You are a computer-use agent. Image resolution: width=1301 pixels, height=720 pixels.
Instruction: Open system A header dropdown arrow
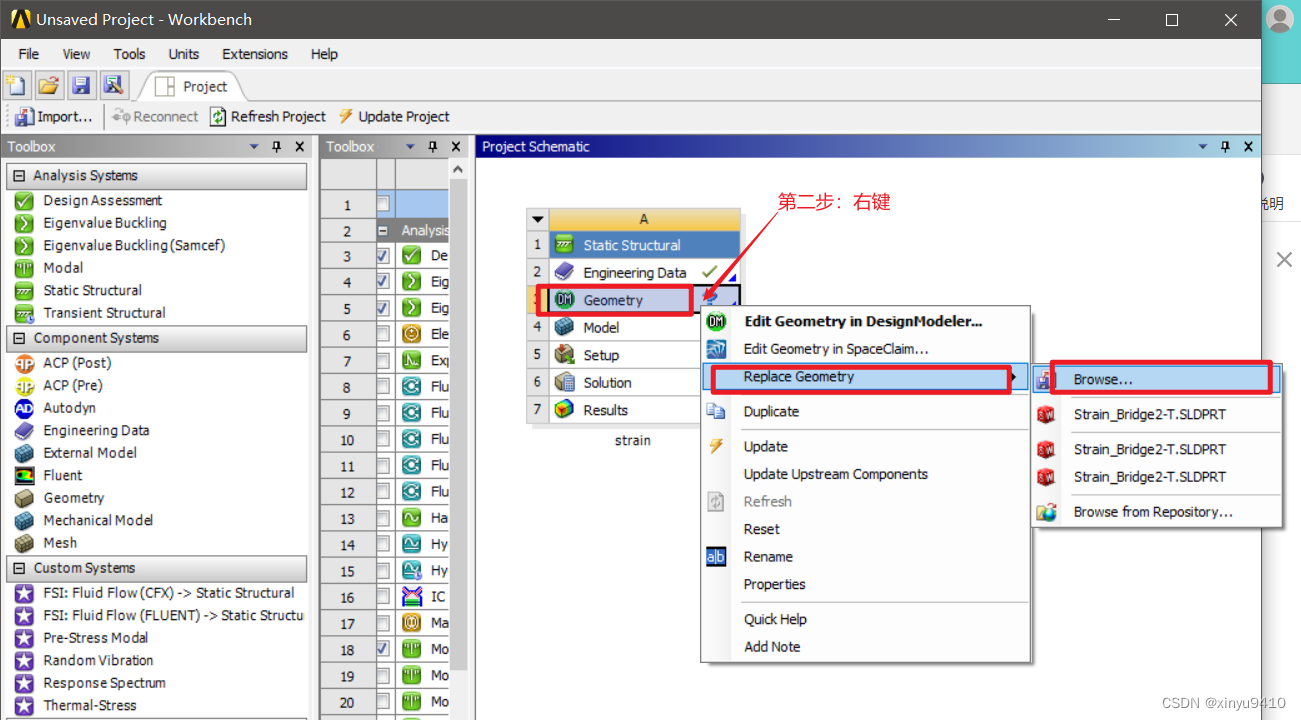click(x=538, y=219)
